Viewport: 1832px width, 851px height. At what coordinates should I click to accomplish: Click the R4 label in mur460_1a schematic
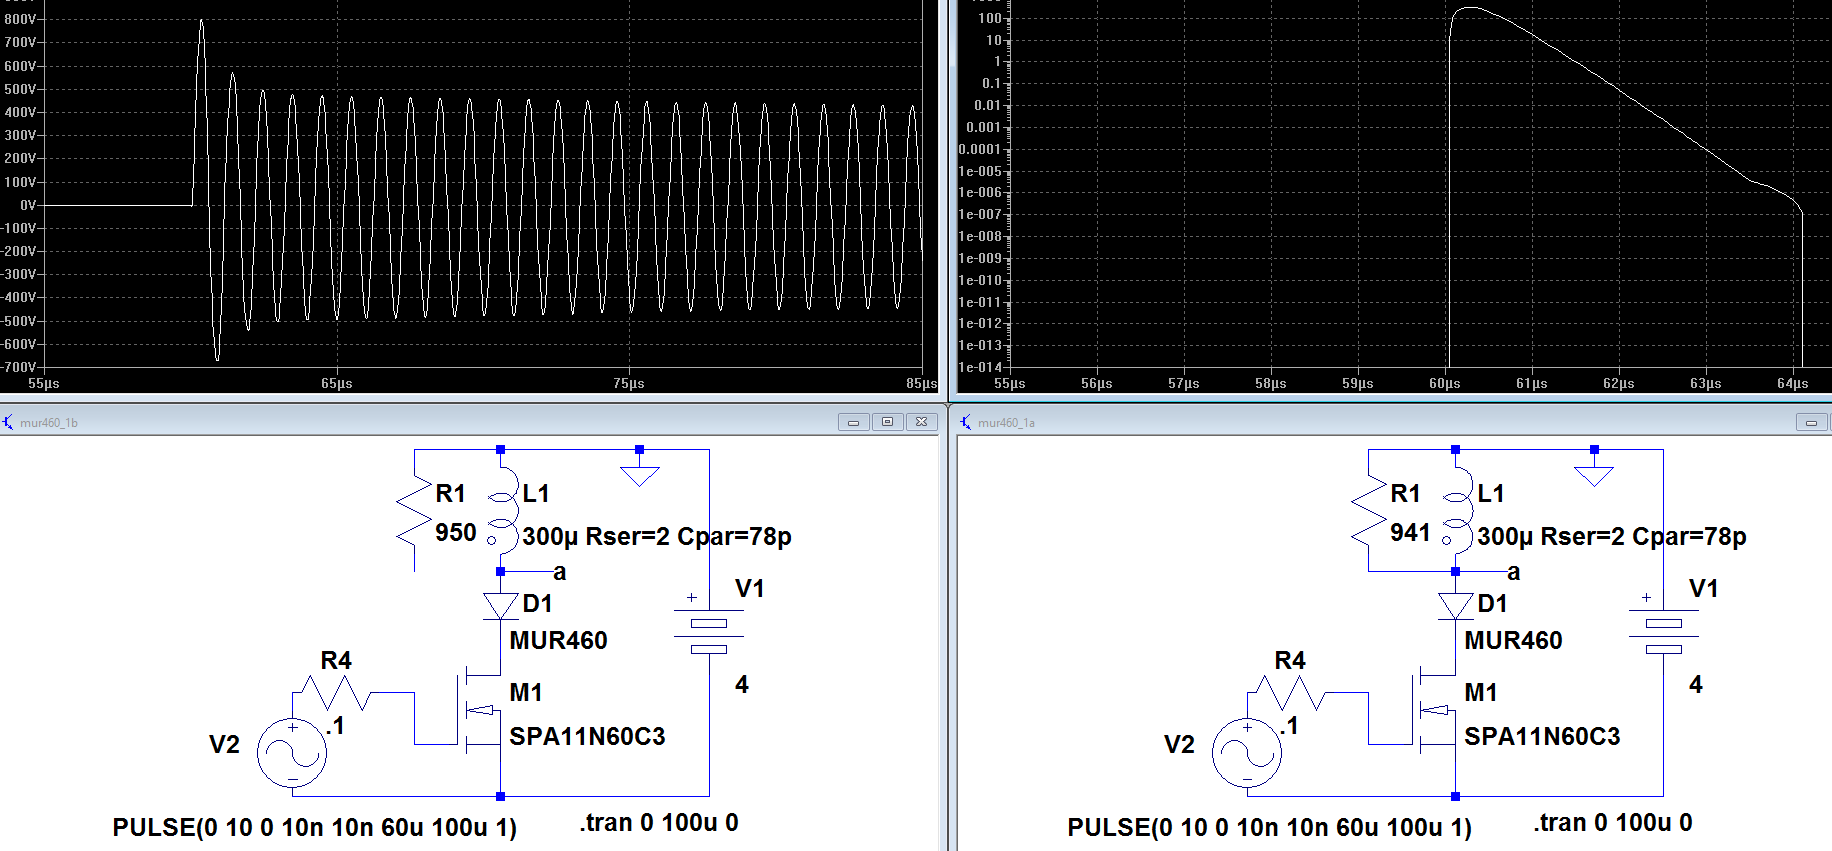pyautogui.click(x=1291, y=660)
